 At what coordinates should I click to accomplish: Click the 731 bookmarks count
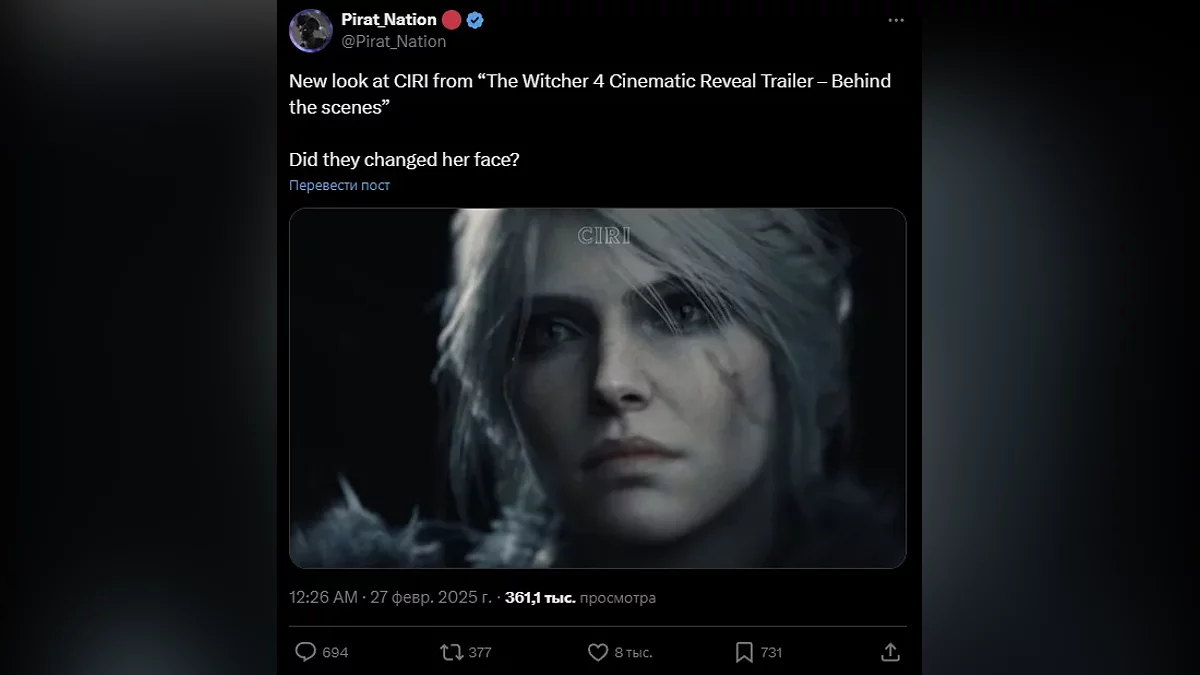coord(771,652)
